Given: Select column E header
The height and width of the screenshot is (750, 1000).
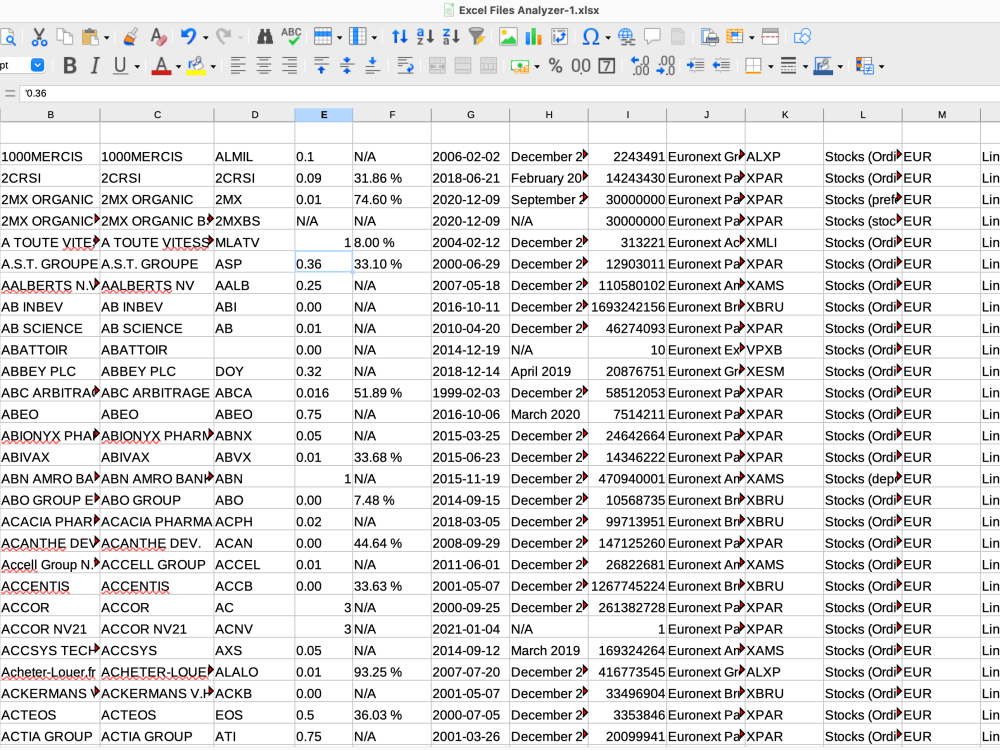Looking at the screenshot, I should tap(323, 115).
